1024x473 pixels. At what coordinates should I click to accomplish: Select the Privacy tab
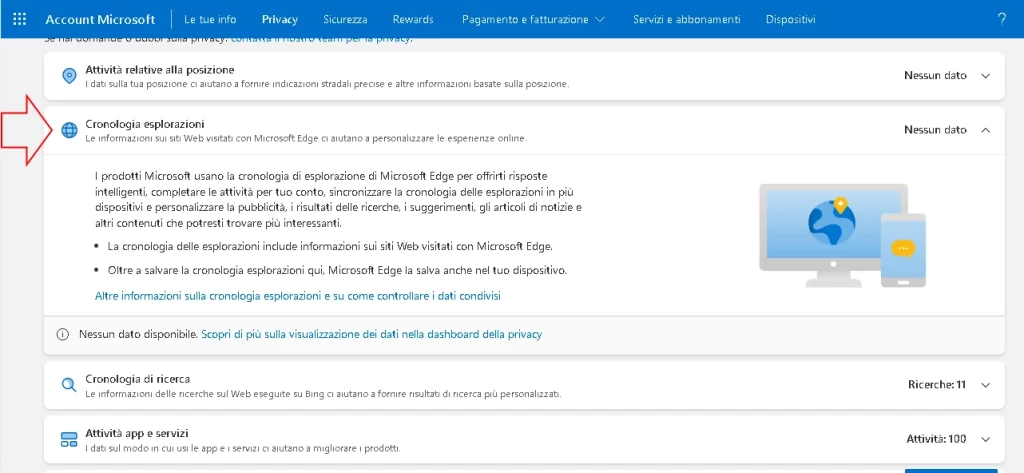point(280,20)
